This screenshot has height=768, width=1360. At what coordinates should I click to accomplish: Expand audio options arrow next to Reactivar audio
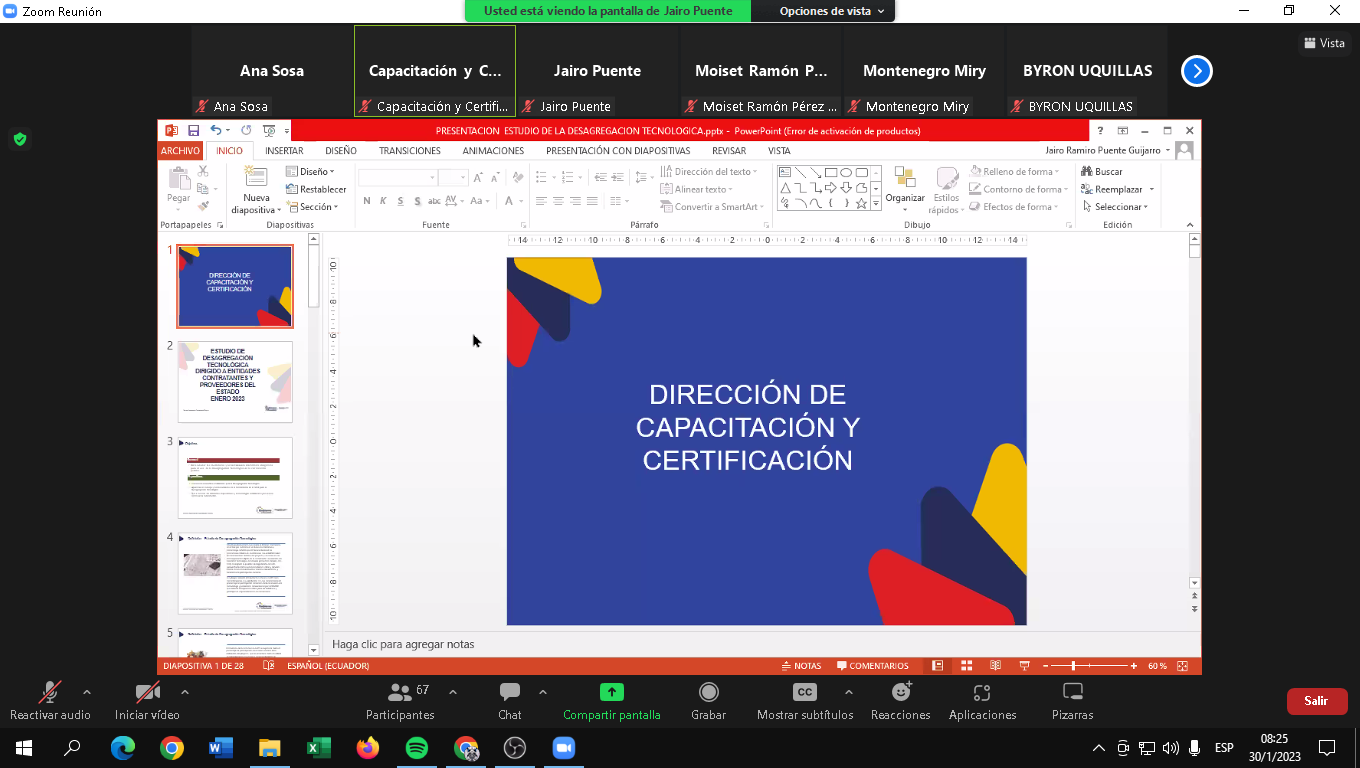pyautogui.click(x=87, y=692)
